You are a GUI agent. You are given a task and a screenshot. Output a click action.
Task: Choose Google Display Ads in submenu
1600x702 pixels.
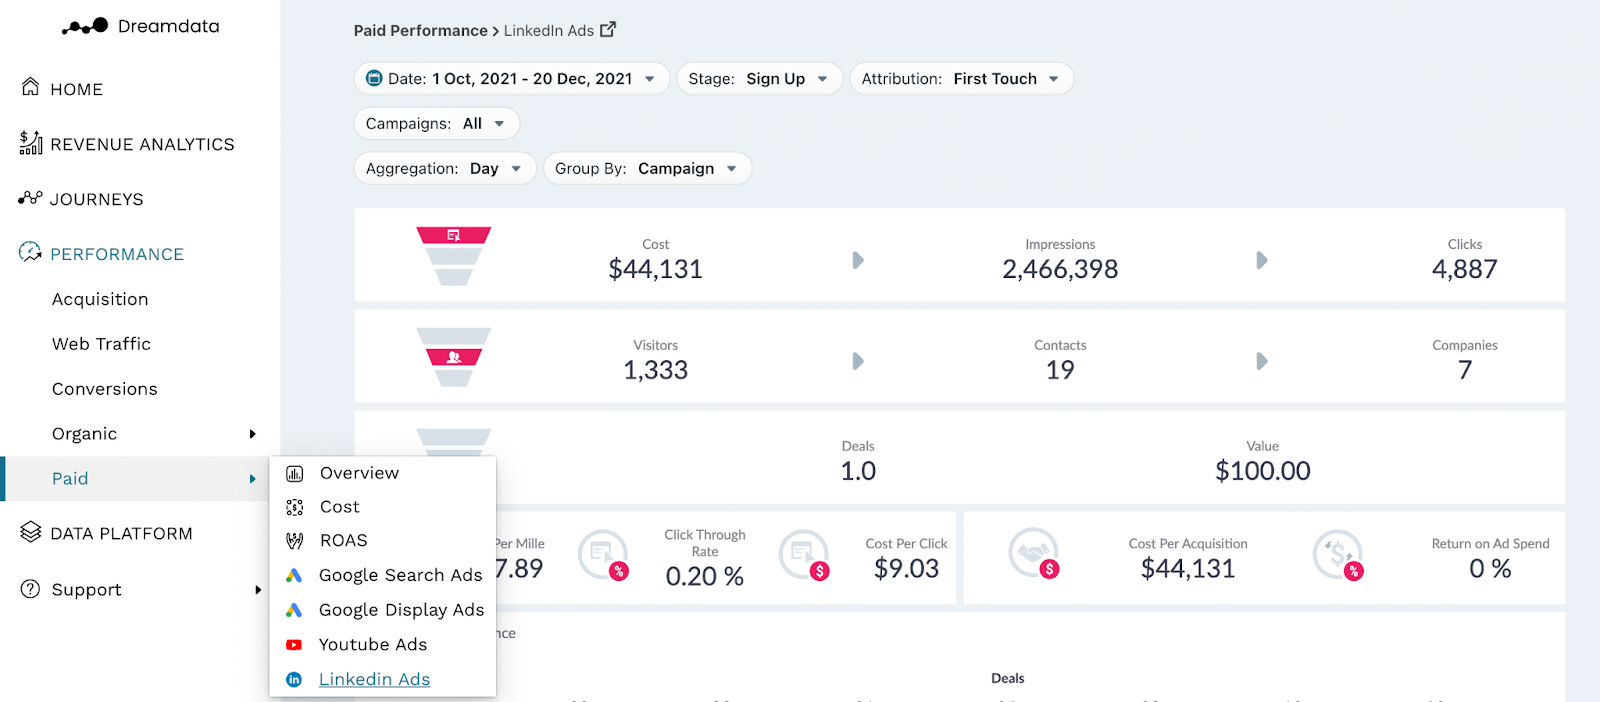401,610
